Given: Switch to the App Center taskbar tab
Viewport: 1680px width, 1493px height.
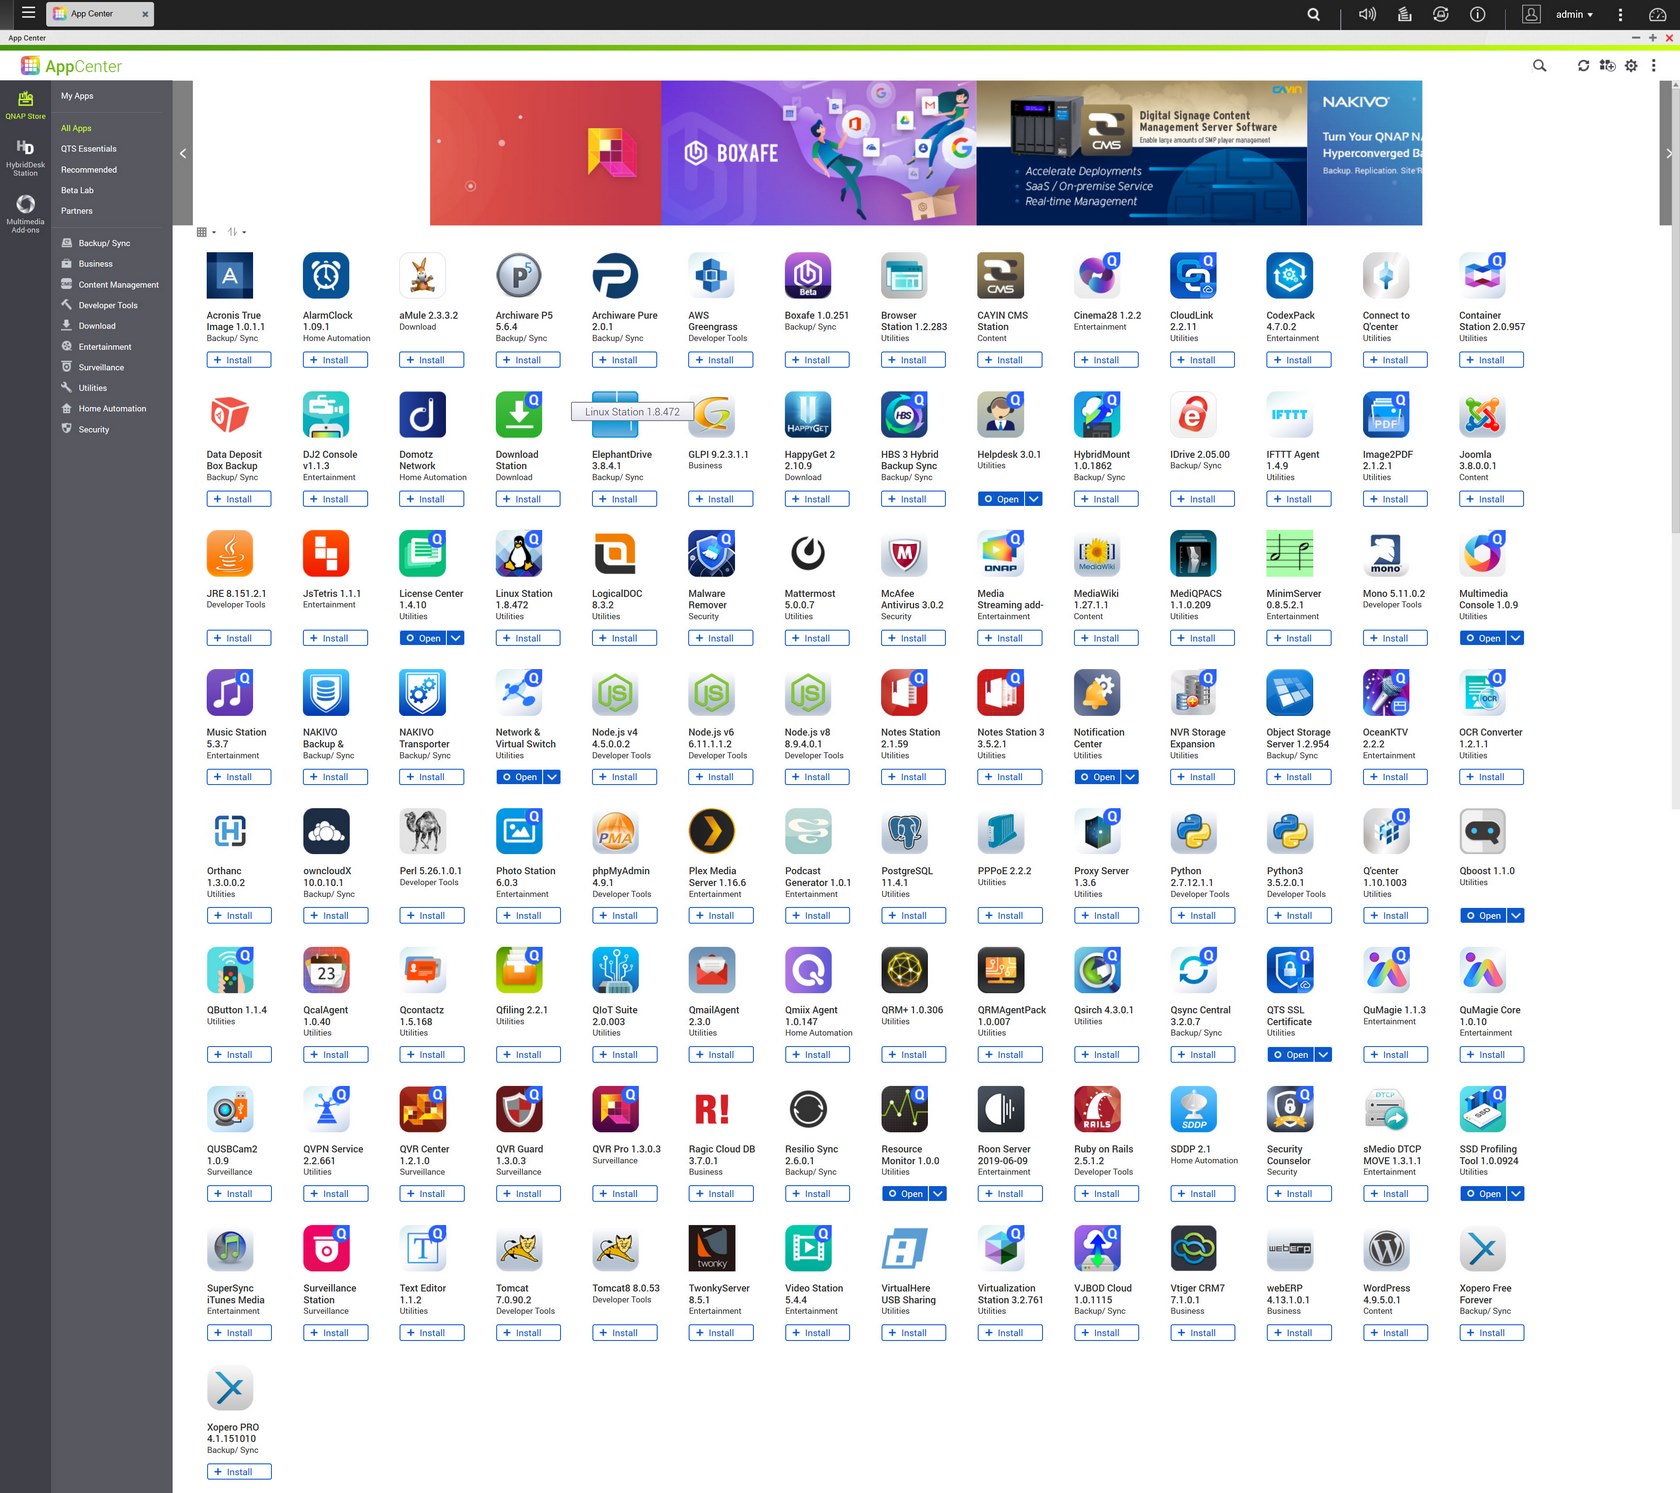Looking at the screenshot, I should coord(99,14).
